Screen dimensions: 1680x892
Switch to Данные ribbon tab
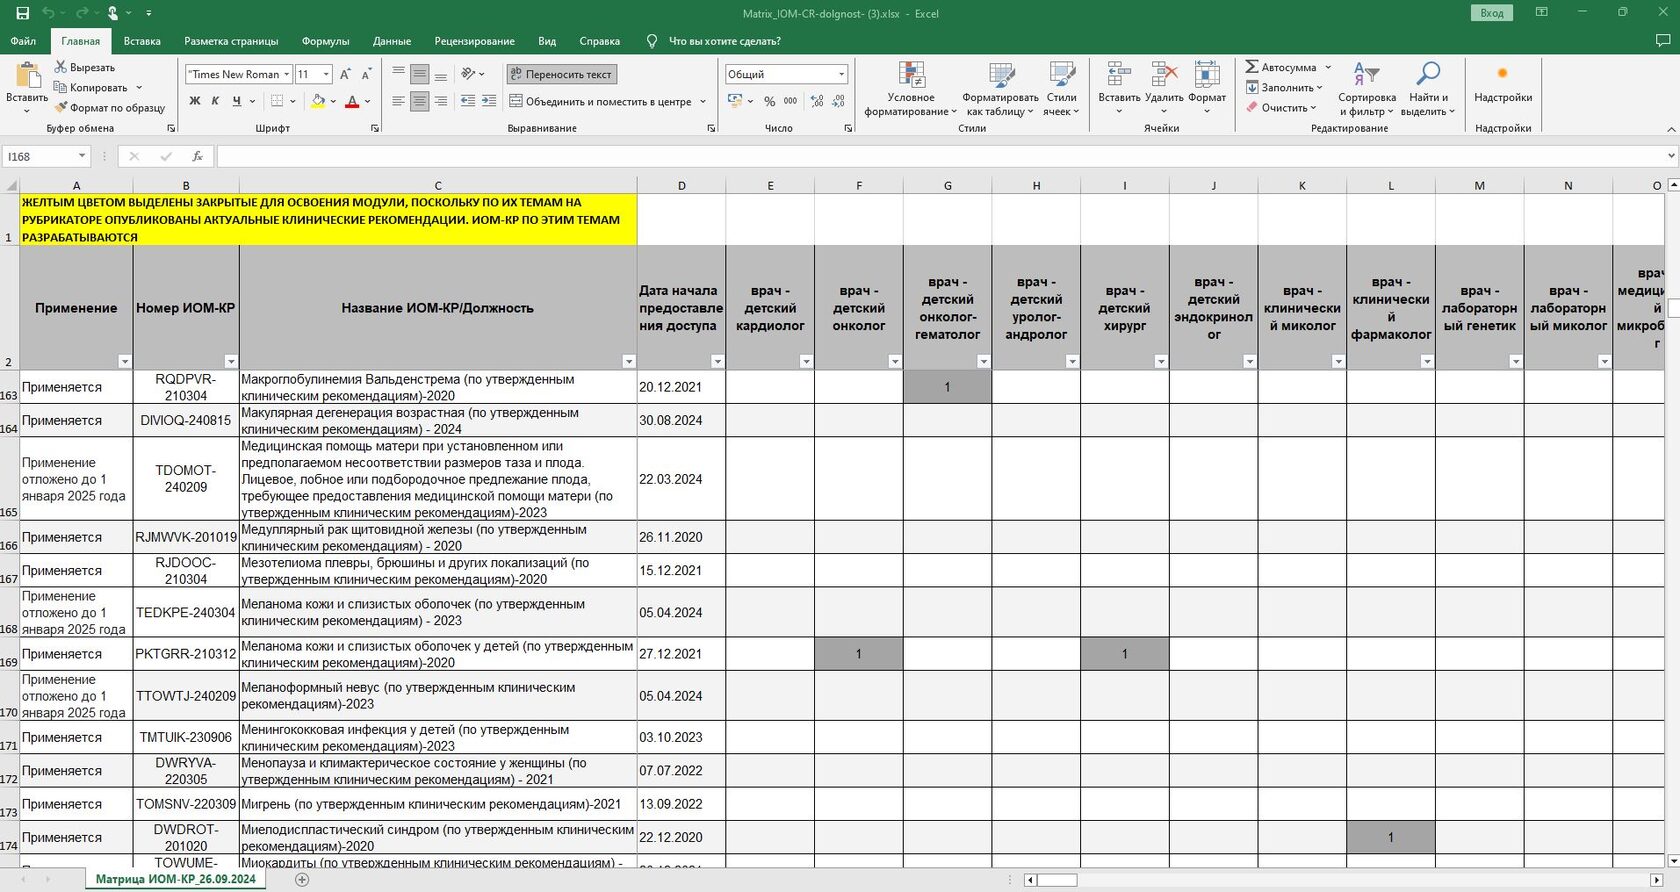coord(392,41)
